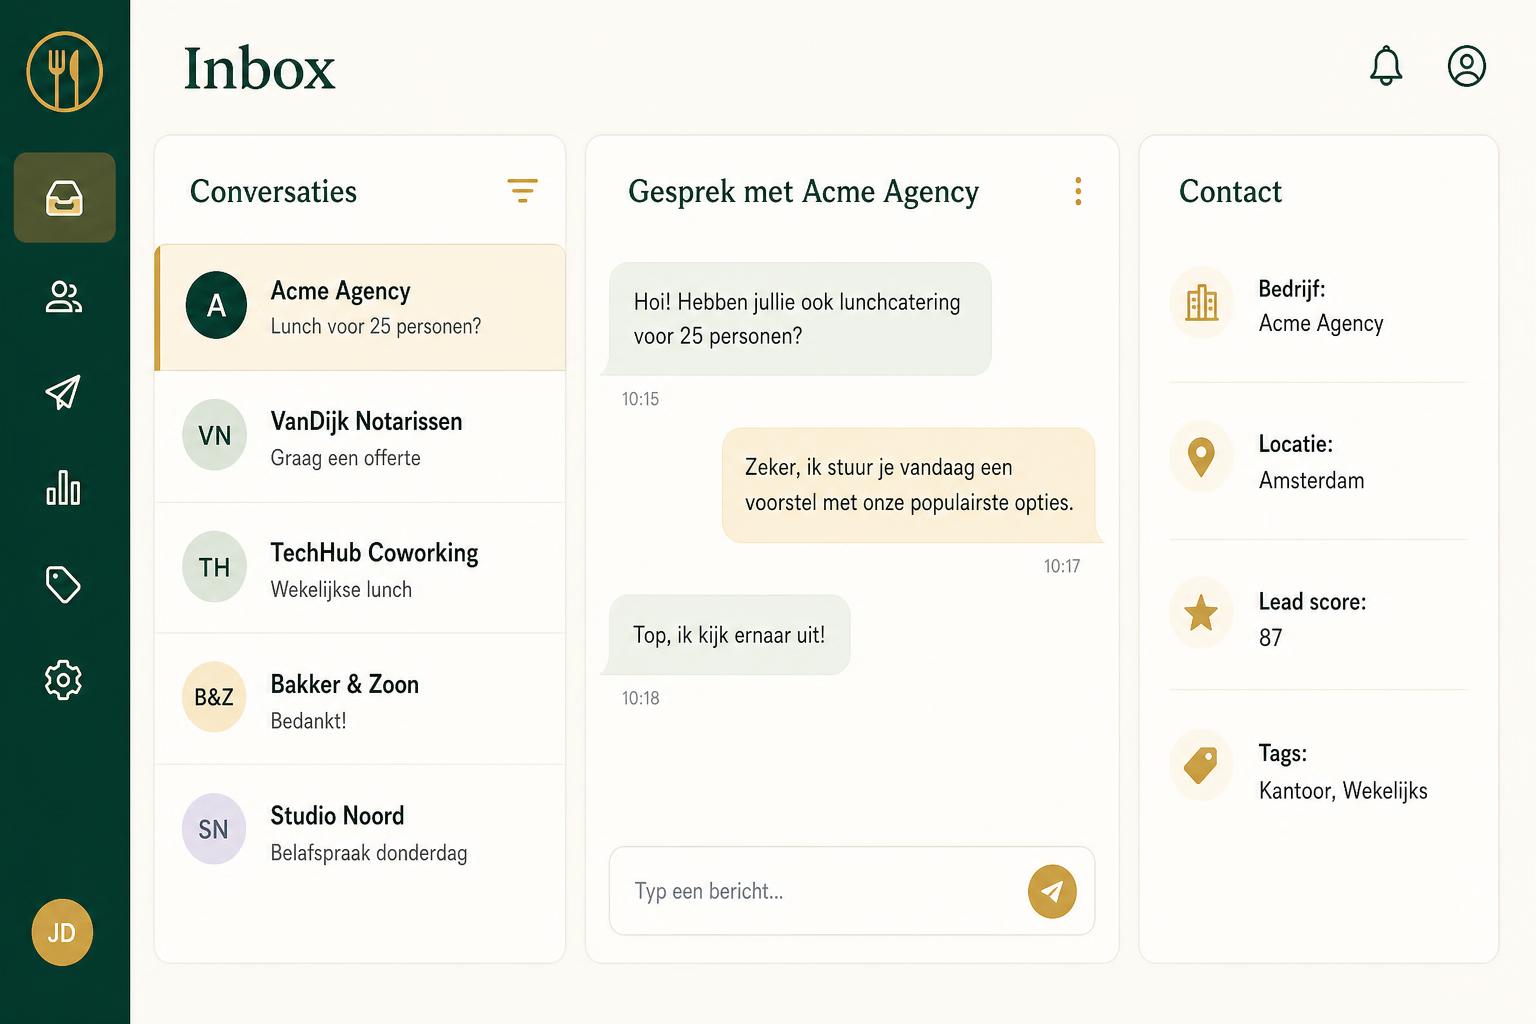Click 'Wekelijkse lunch' preview text
1536x1024 pixels.
[x=341, y=589]
